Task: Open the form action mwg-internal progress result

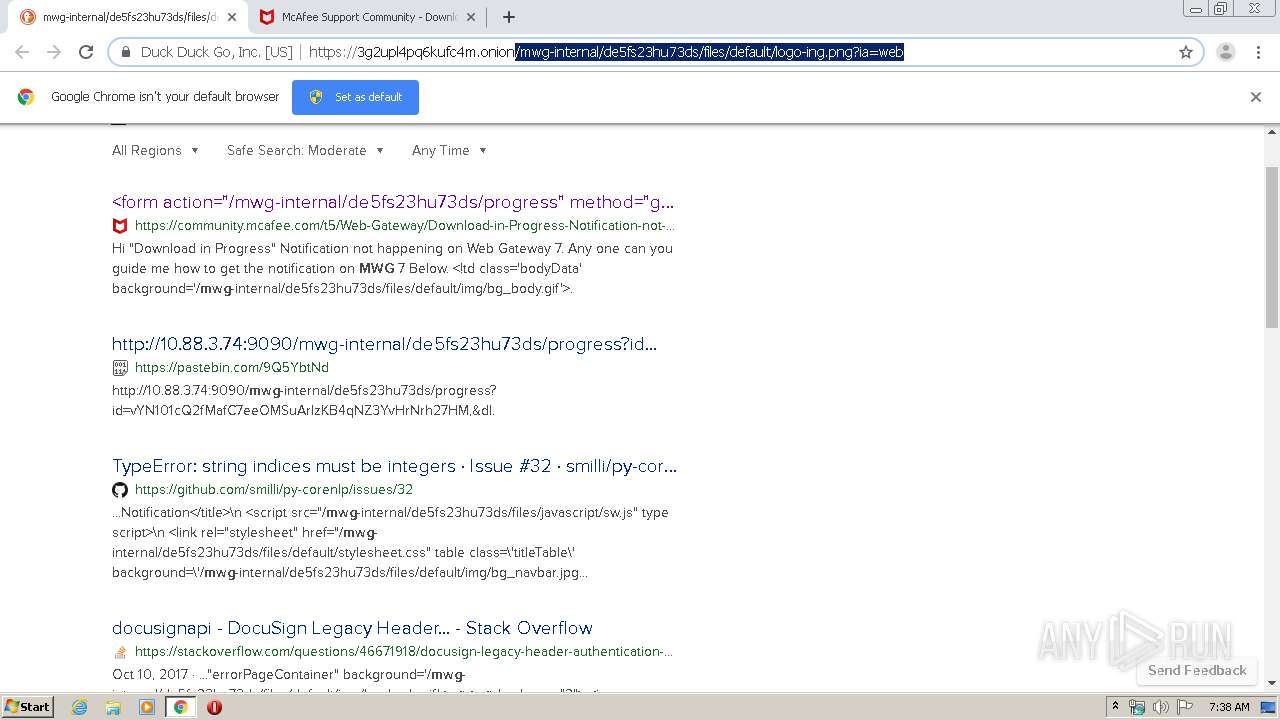Action: pyautogui.click(x=393, y=202)
